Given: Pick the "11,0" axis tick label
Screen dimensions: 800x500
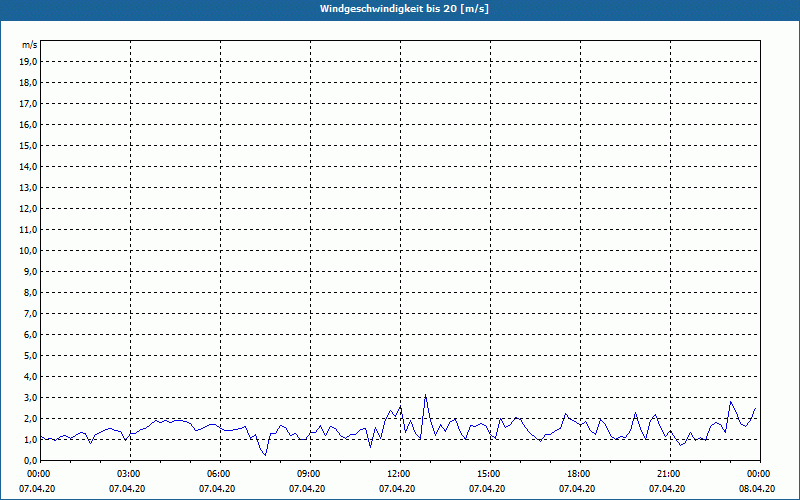Looking at the screenshot, I should tap(28, 230).
